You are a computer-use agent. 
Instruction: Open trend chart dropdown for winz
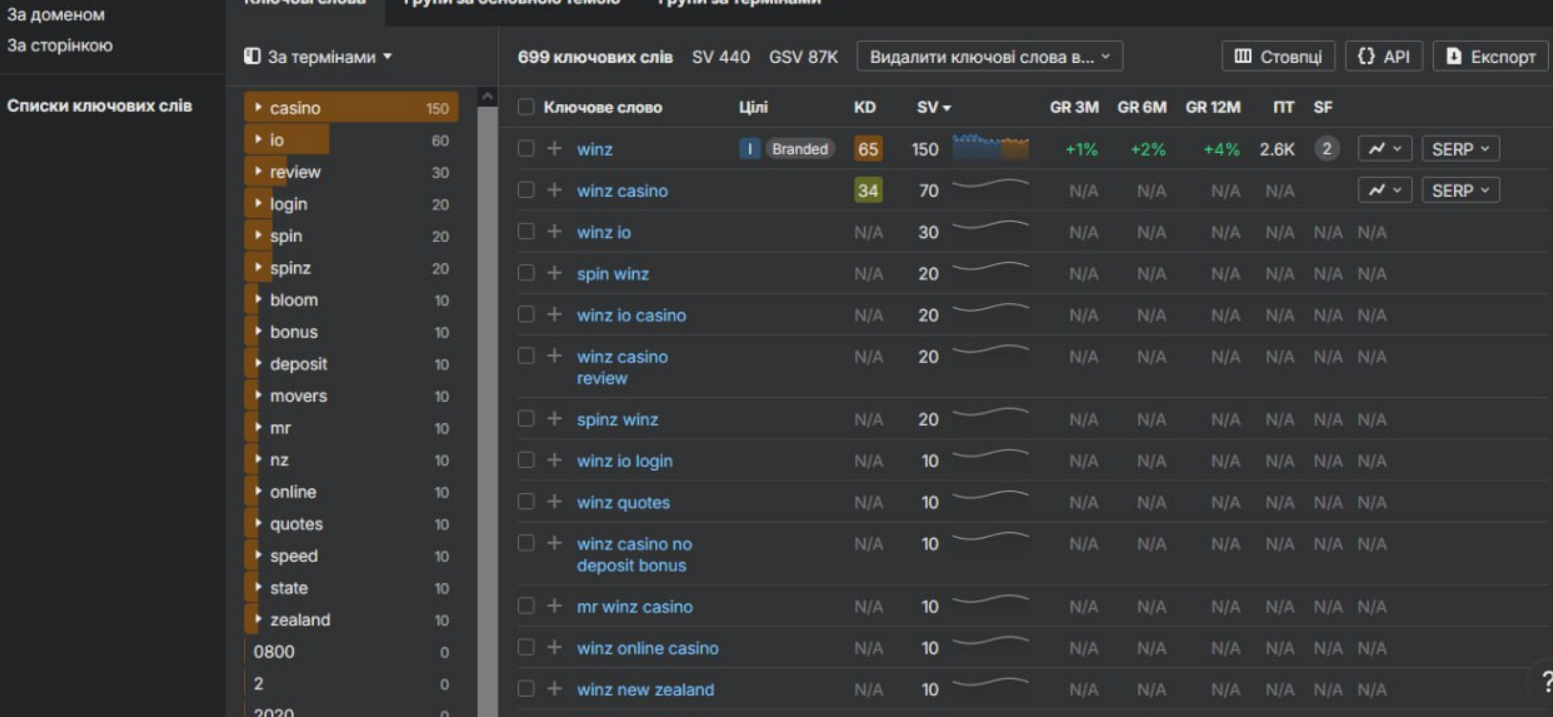1385,149
